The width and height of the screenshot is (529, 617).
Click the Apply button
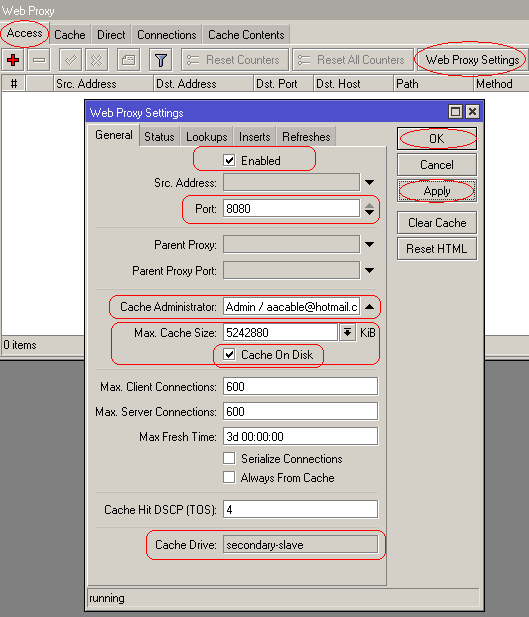[437, 191]
